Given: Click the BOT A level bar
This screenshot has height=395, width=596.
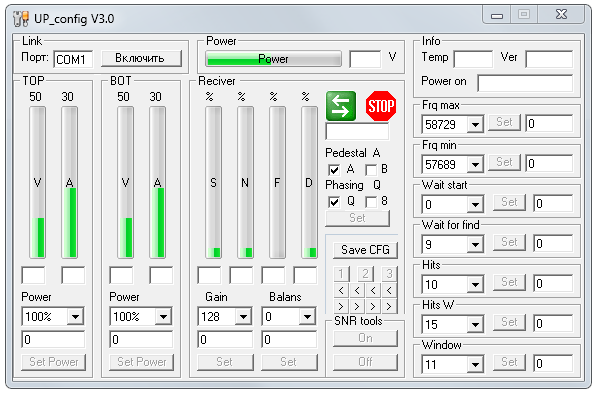Looking at the screenshot, I should (157, 182).
